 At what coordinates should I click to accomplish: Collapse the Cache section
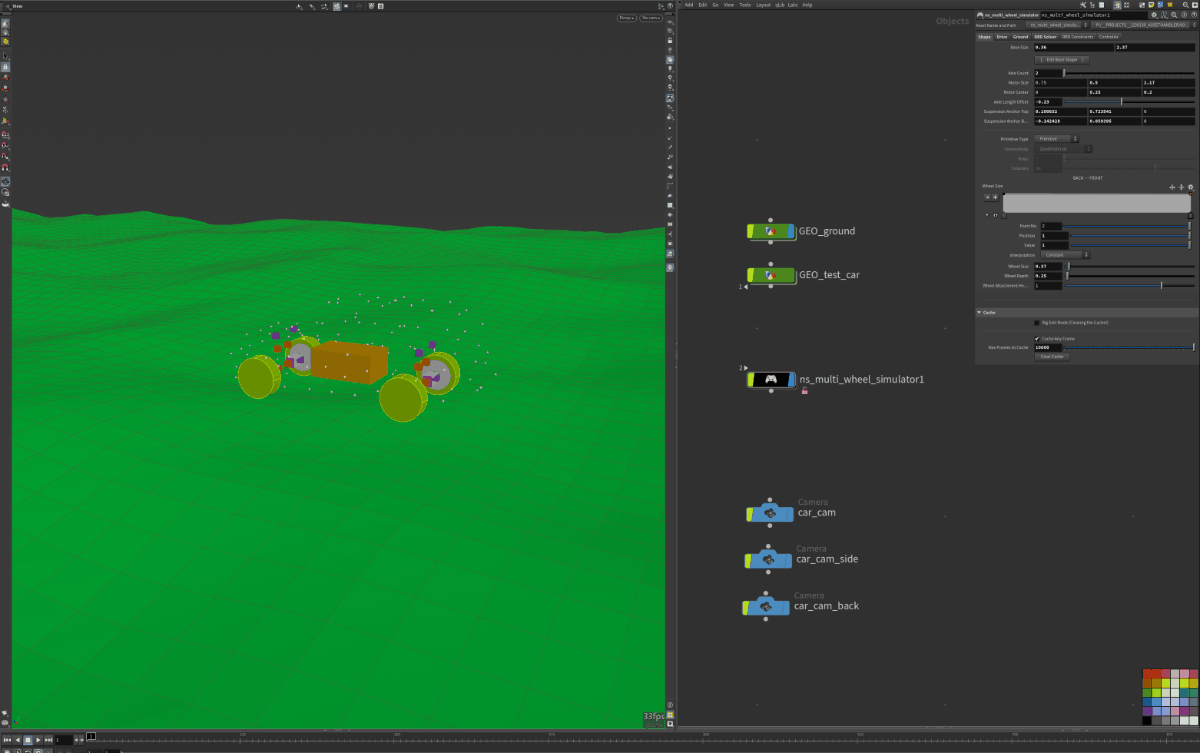click(x=979, y=313)
